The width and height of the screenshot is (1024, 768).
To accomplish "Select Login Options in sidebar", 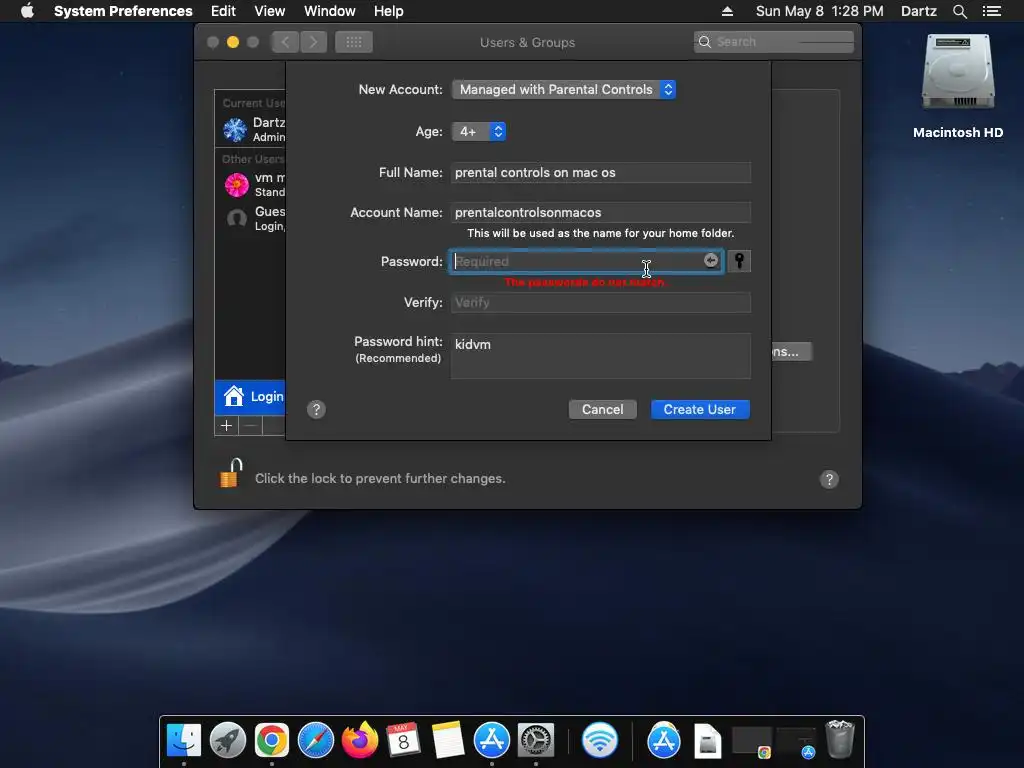I will coord(251,397).
